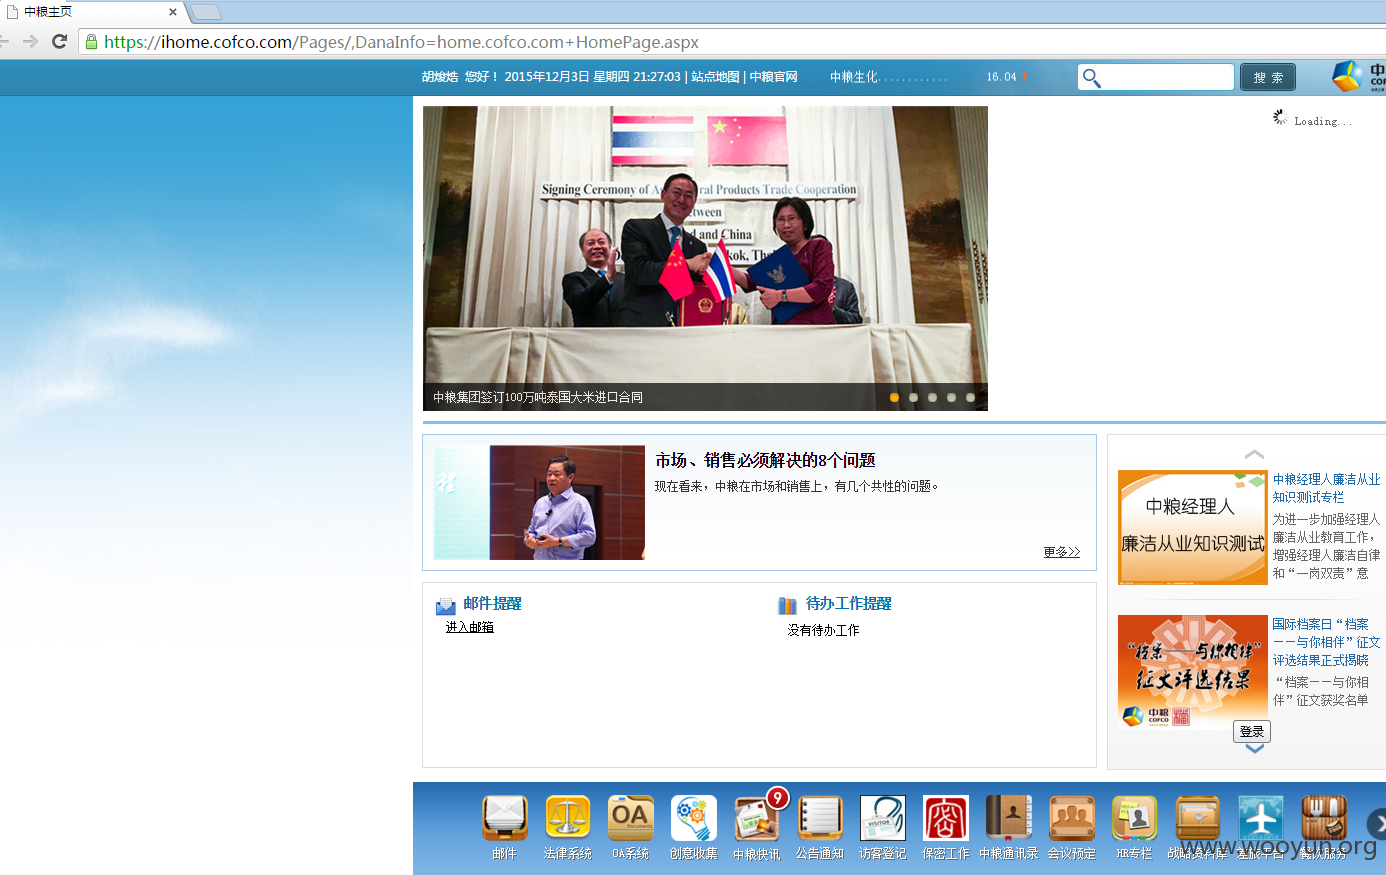
Task: Open the 中粮官网 link
Action: coord(774,77)
